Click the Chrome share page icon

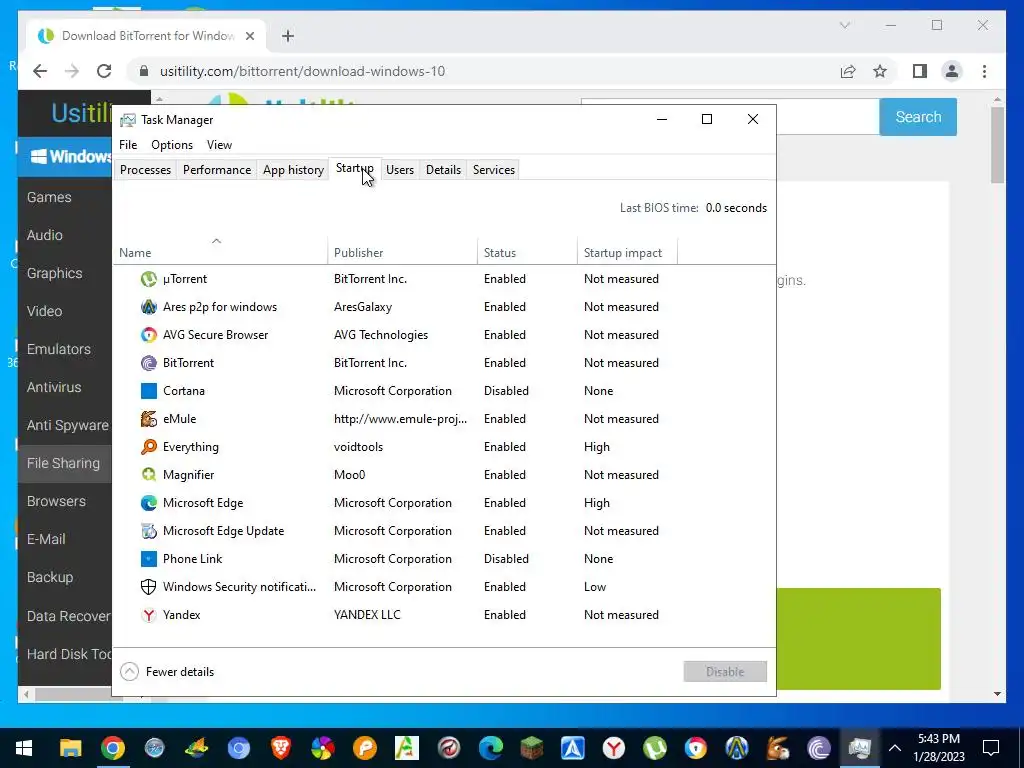coord(848,71)
